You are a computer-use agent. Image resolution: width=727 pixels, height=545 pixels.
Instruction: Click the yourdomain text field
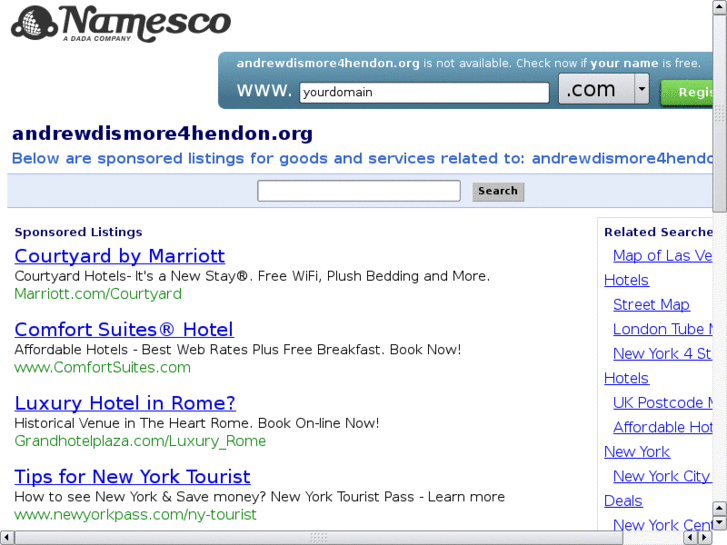click(424, 92)
